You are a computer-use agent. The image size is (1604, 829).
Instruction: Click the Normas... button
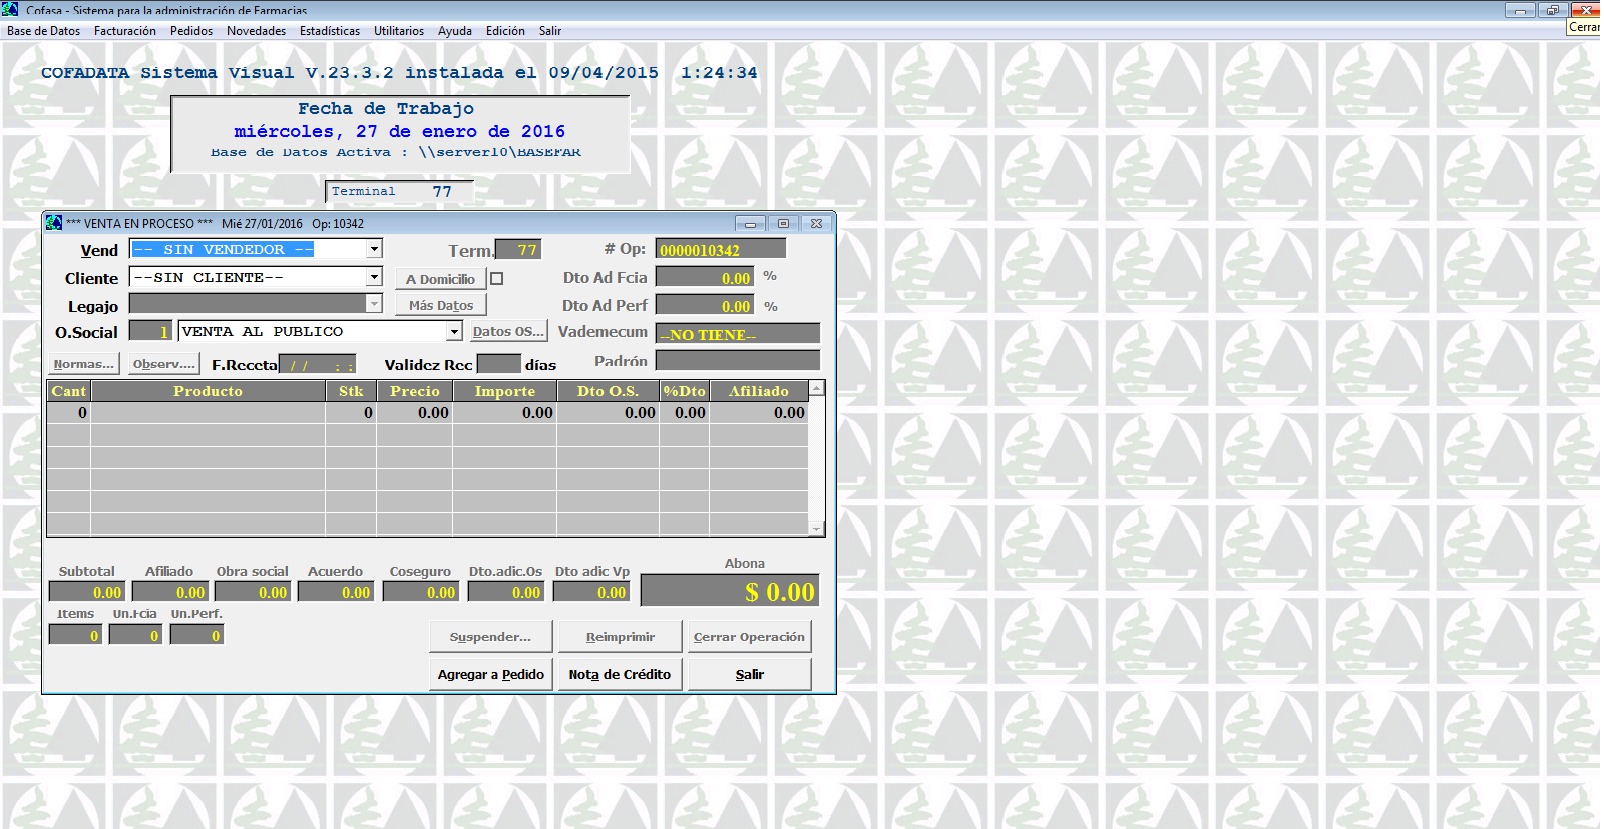84,364
